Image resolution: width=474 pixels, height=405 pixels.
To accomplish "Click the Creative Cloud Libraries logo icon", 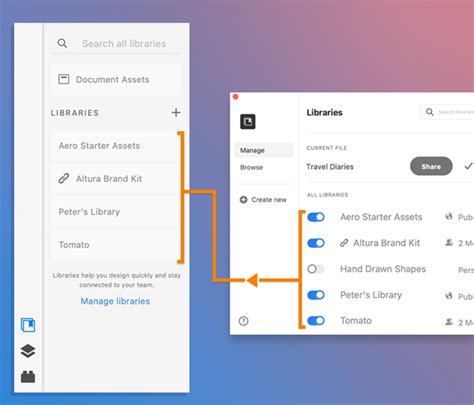I will (248, 121).
